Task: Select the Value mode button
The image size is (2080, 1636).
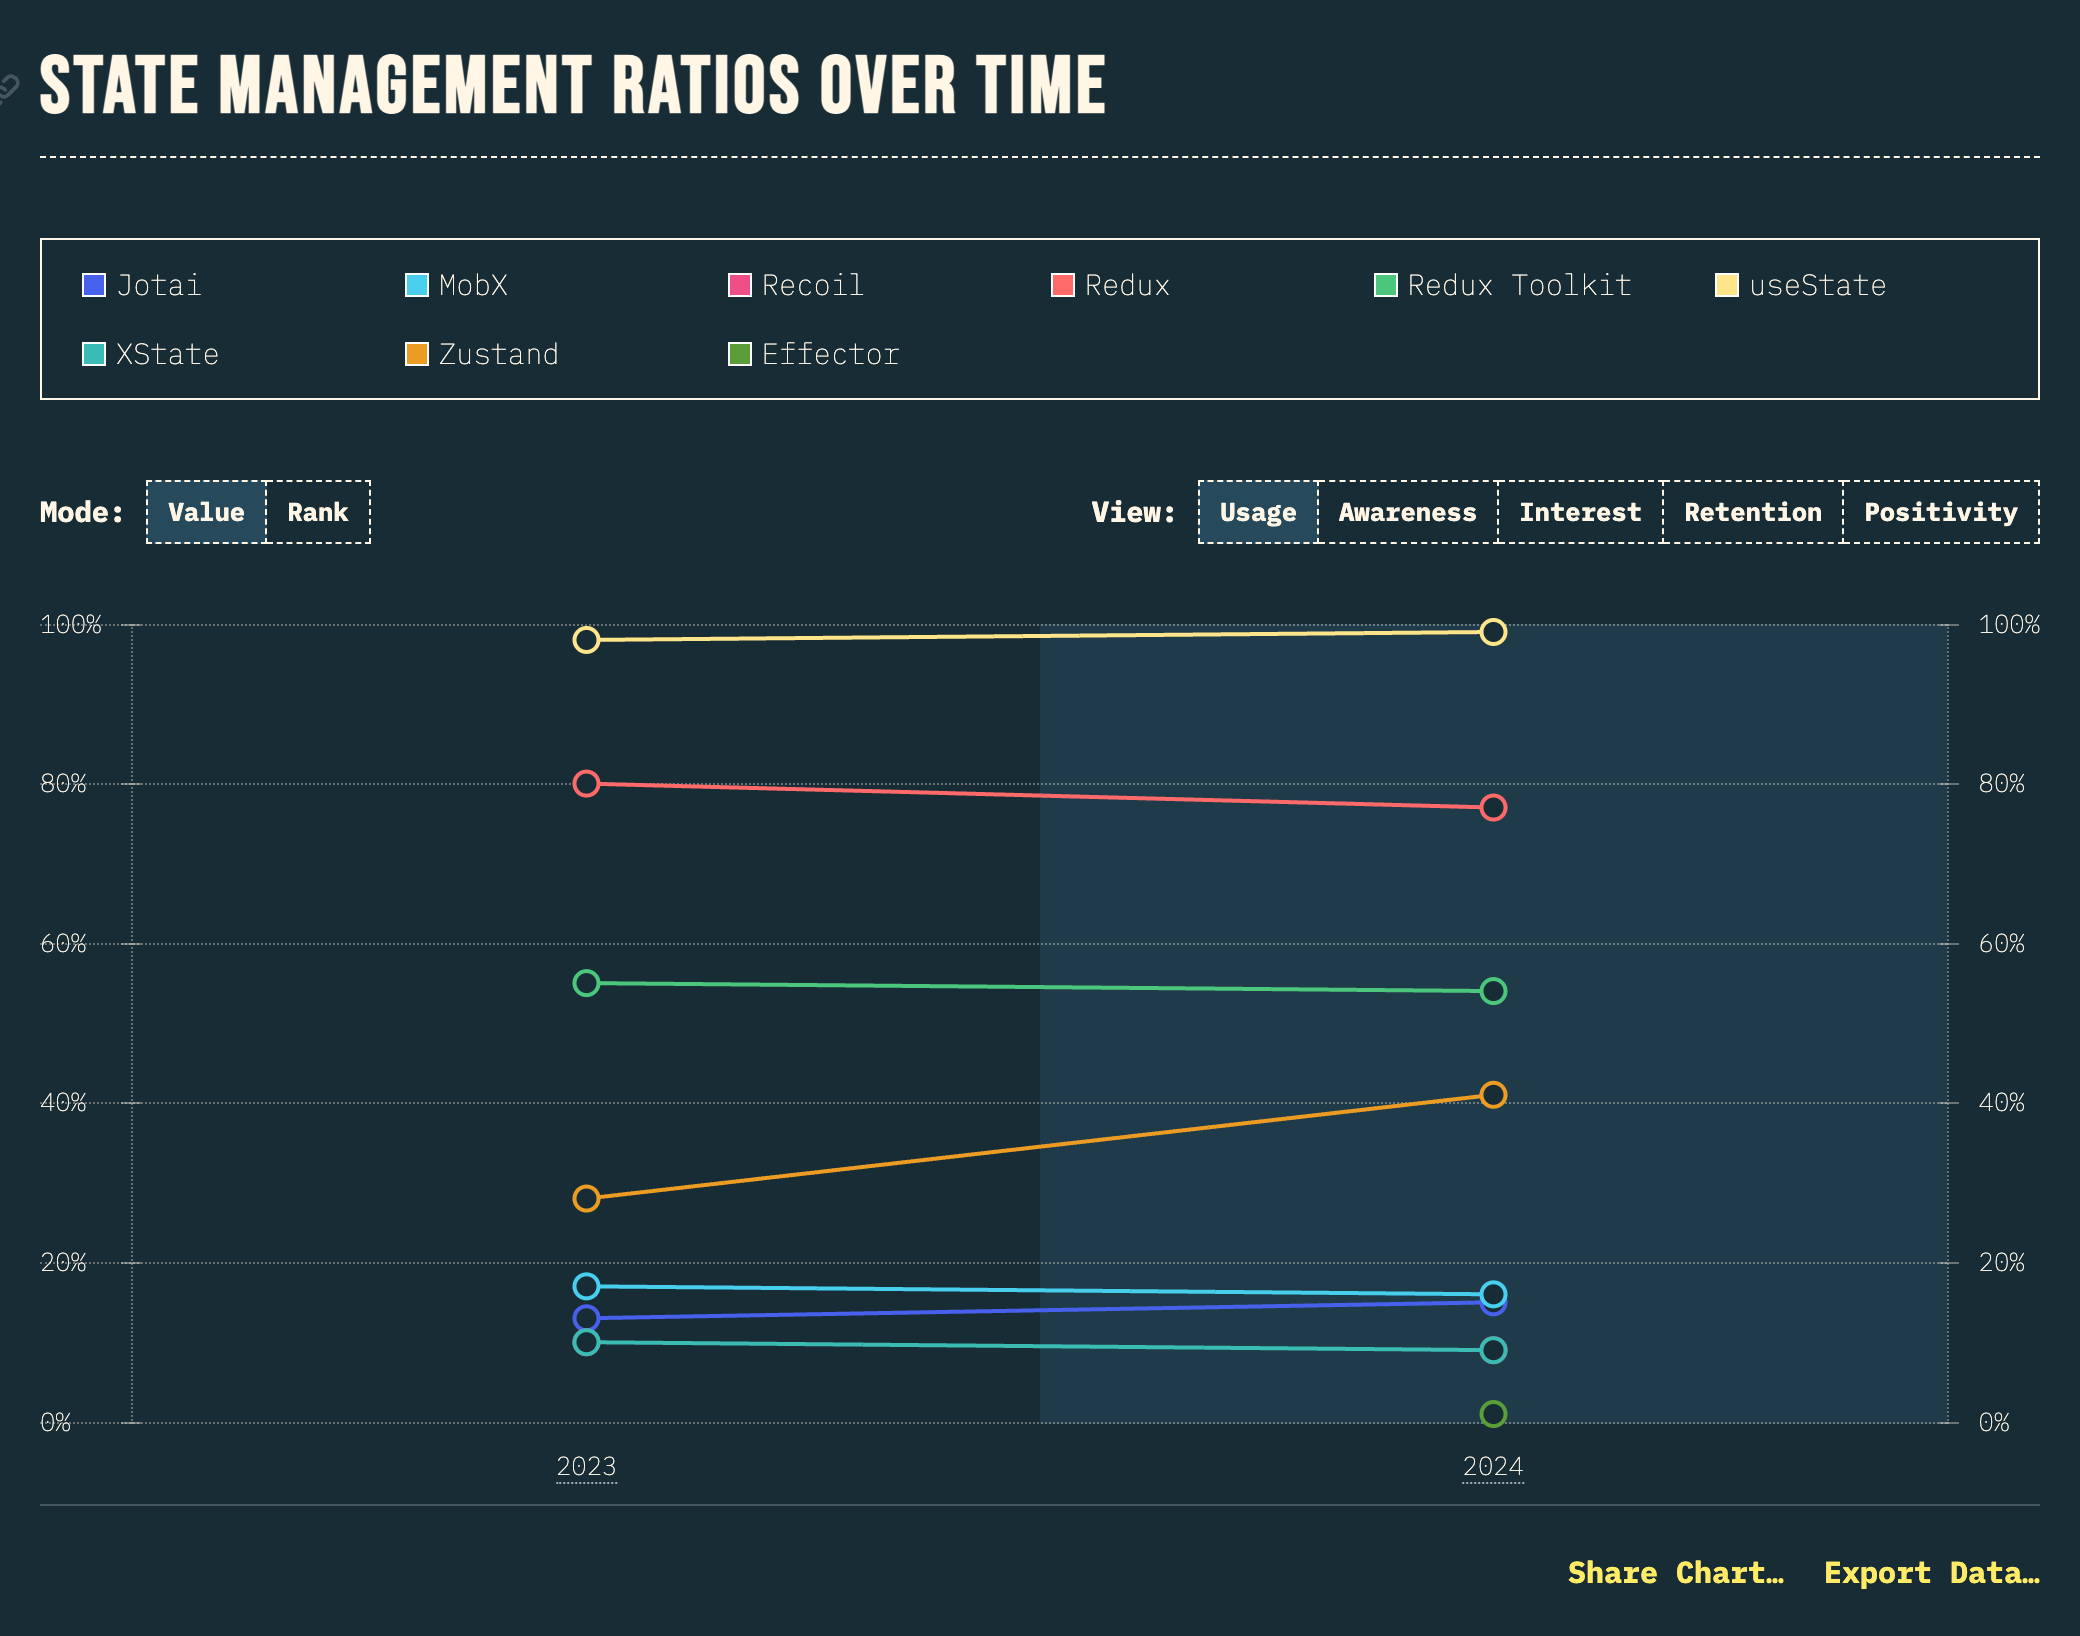Action: pyautogui.click(x=206, y=513)
